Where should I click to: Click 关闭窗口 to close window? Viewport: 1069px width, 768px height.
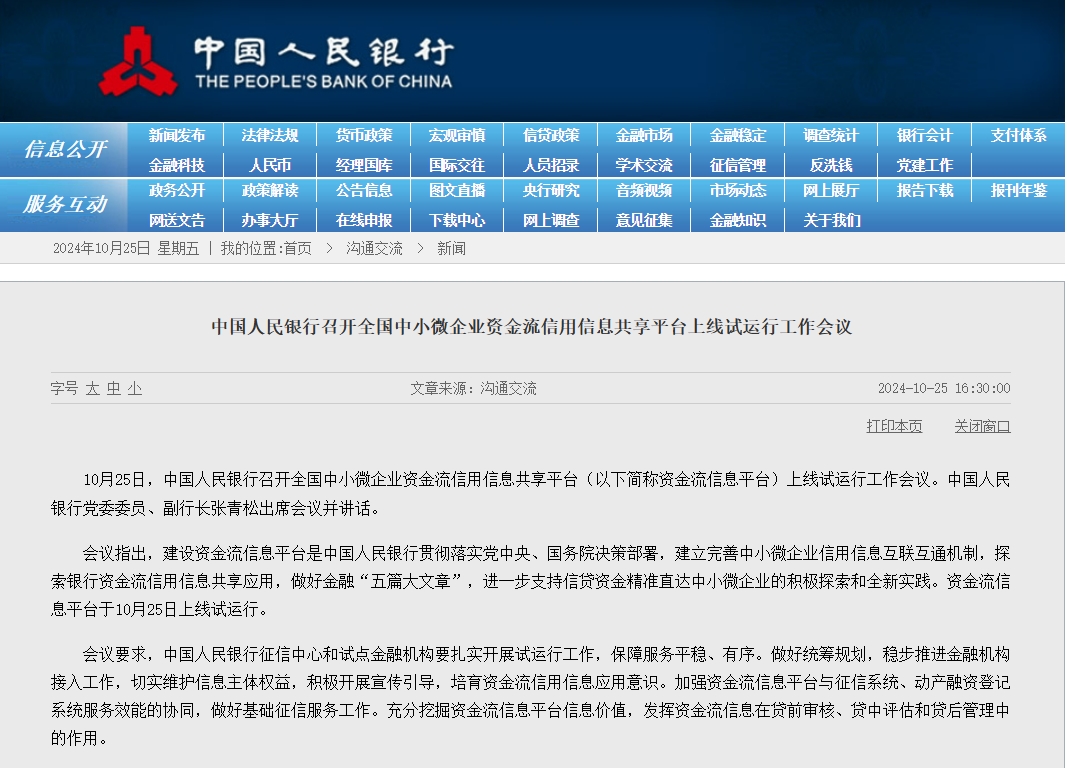point(982,426)
